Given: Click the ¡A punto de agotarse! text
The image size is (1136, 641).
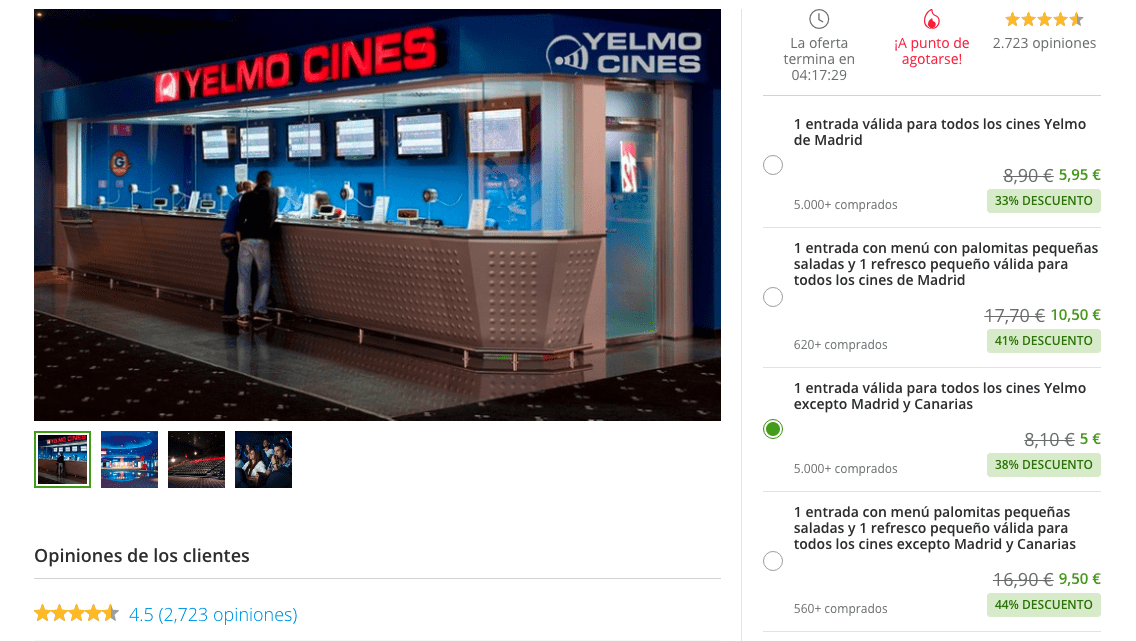Looking at the screenshot, I should (x=932, y=51).
